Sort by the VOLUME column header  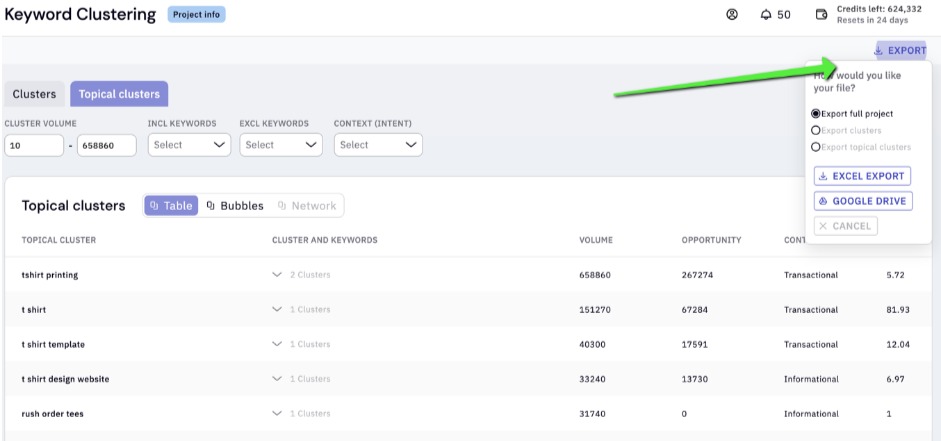click(x=596, y=240)
